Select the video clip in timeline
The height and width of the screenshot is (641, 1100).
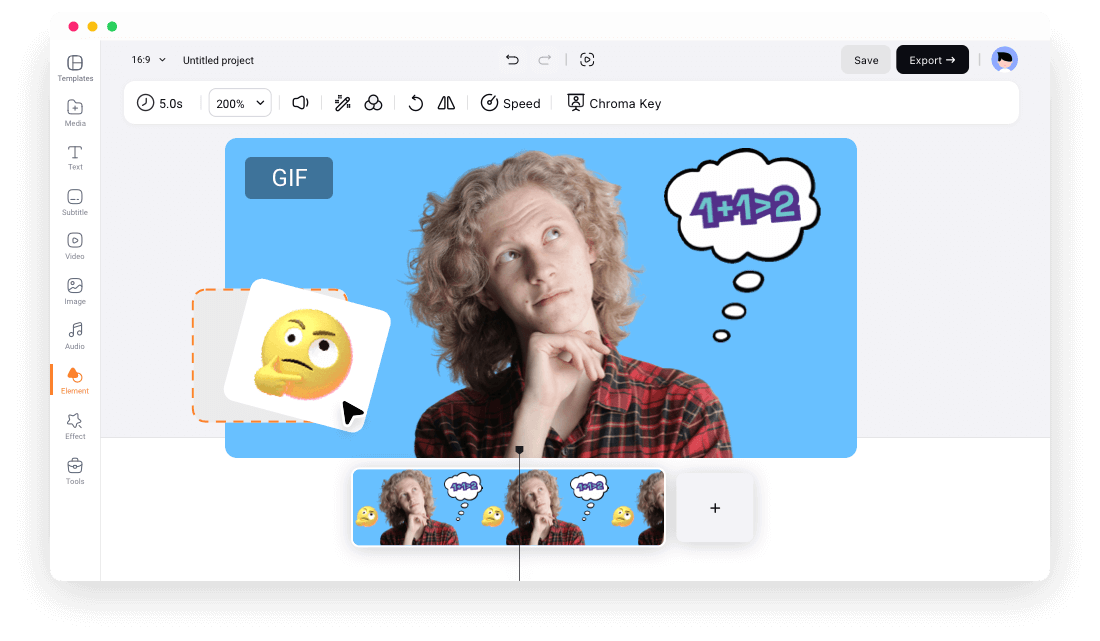point(508,507)
